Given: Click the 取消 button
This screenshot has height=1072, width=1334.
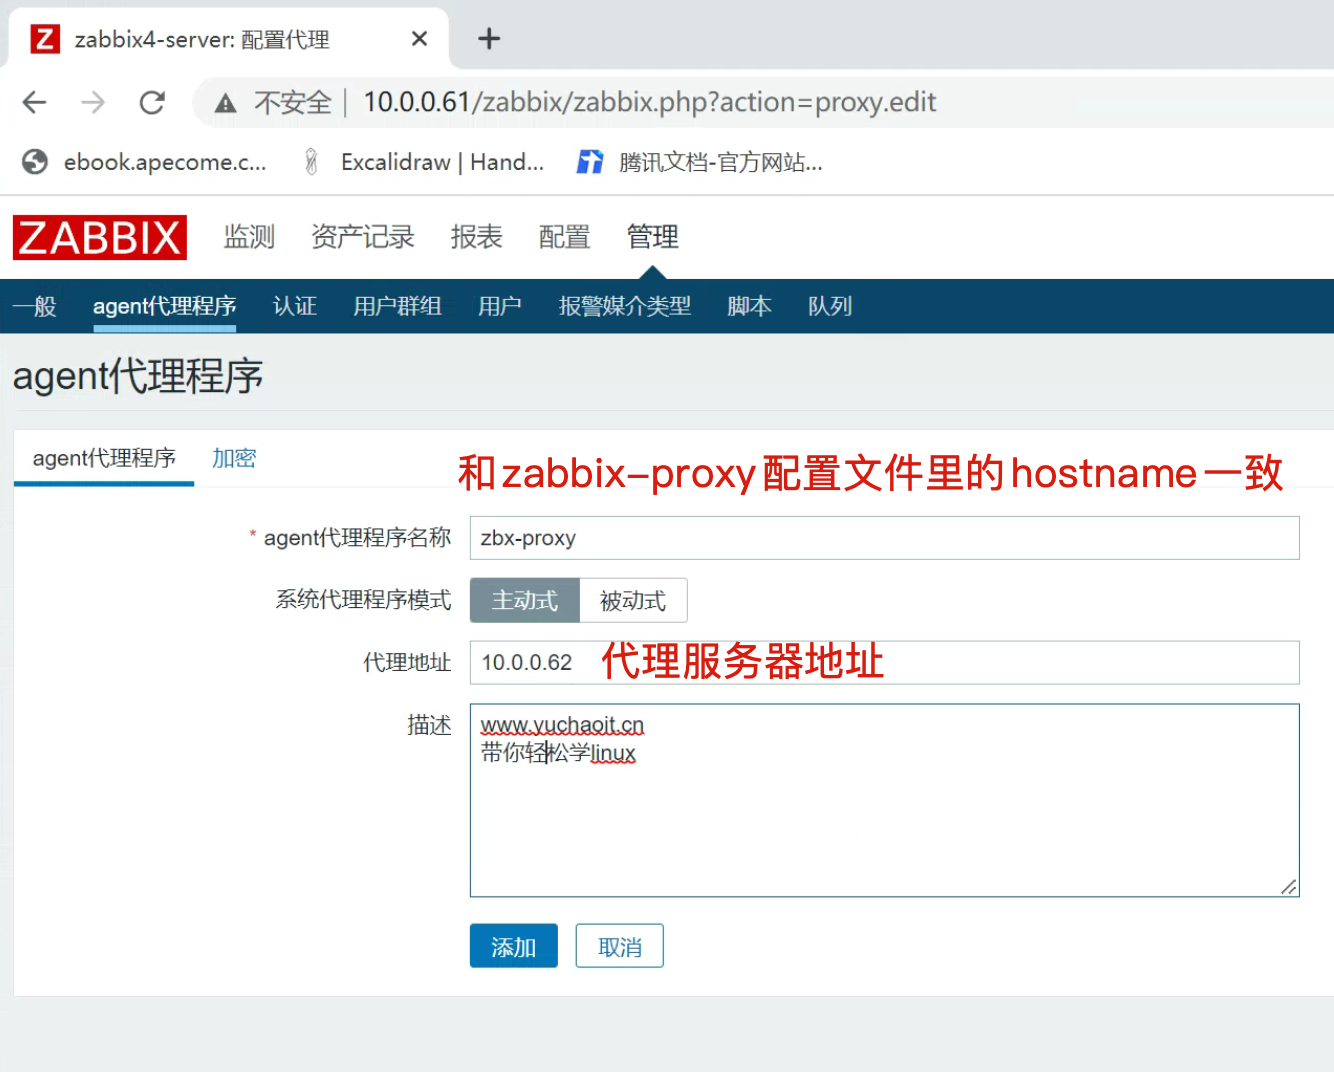Looking at the screenshot, I should point(619,946).
